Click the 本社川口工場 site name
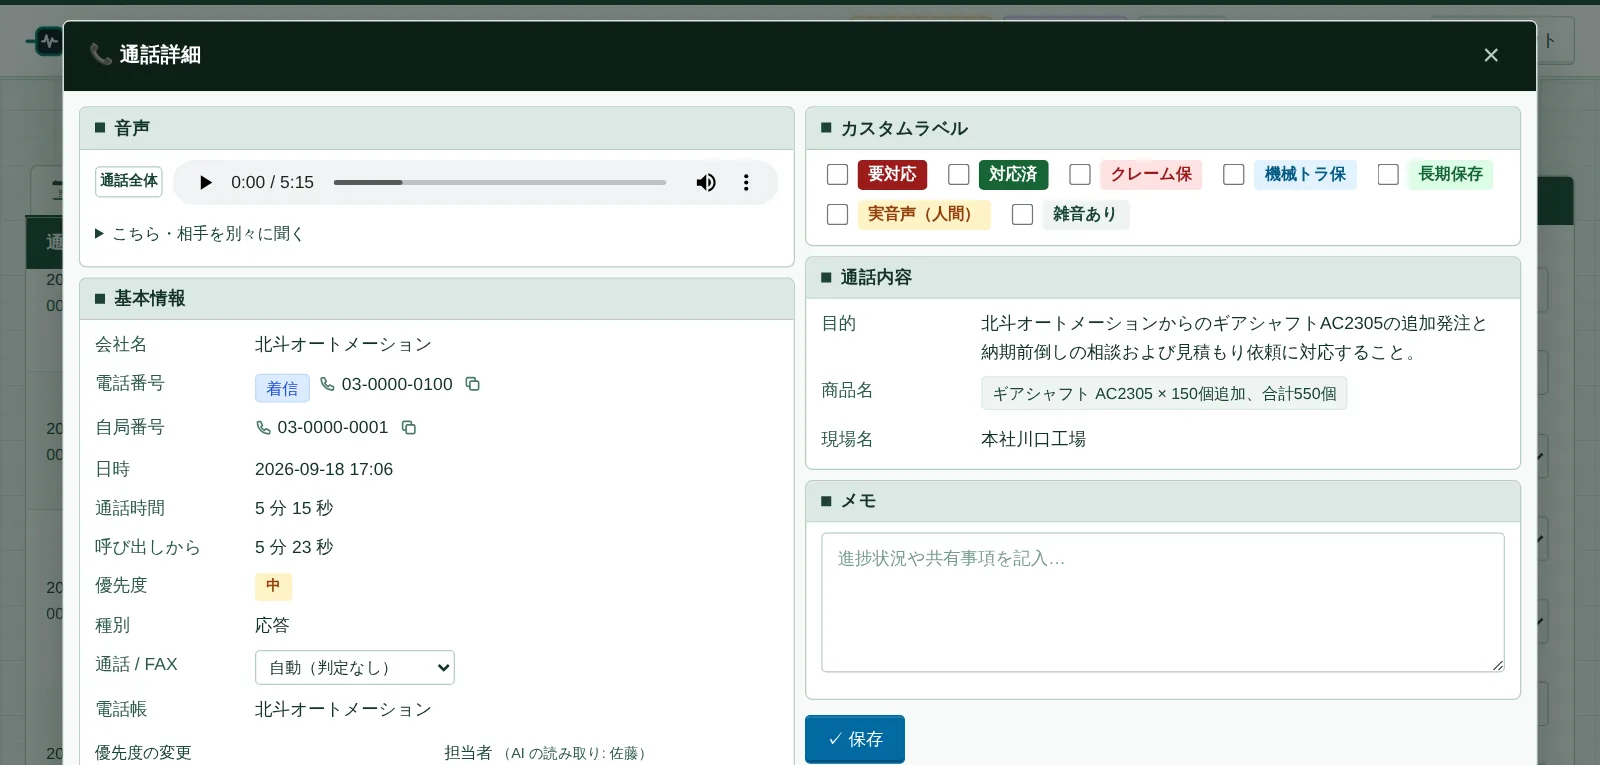Viewport: 1600px width, 765px height. pyautogui.click(x=1033, y=439)
